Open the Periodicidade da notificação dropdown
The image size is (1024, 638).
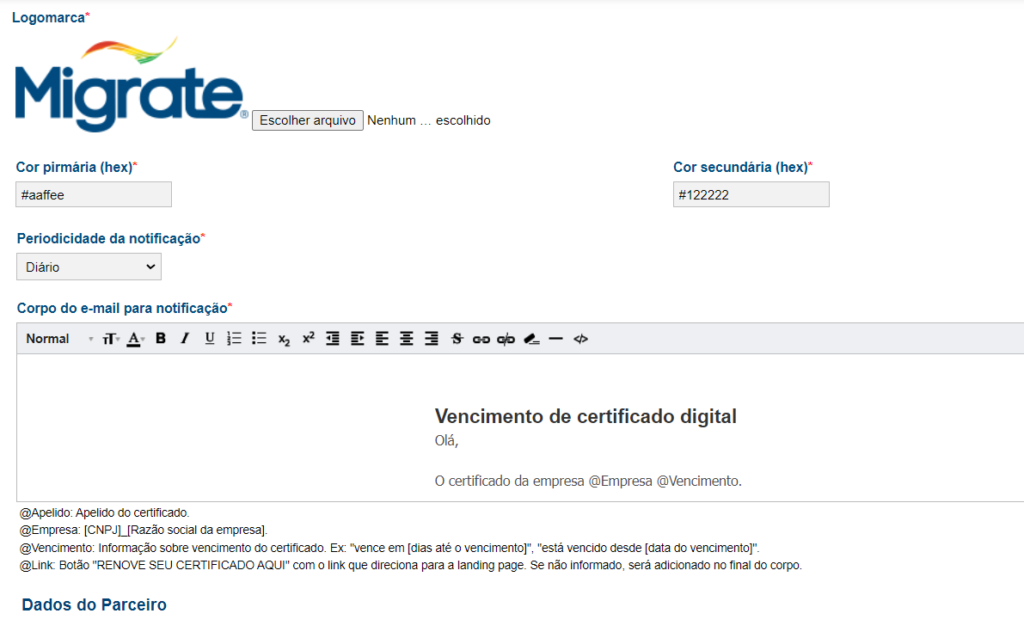point(89,267)
